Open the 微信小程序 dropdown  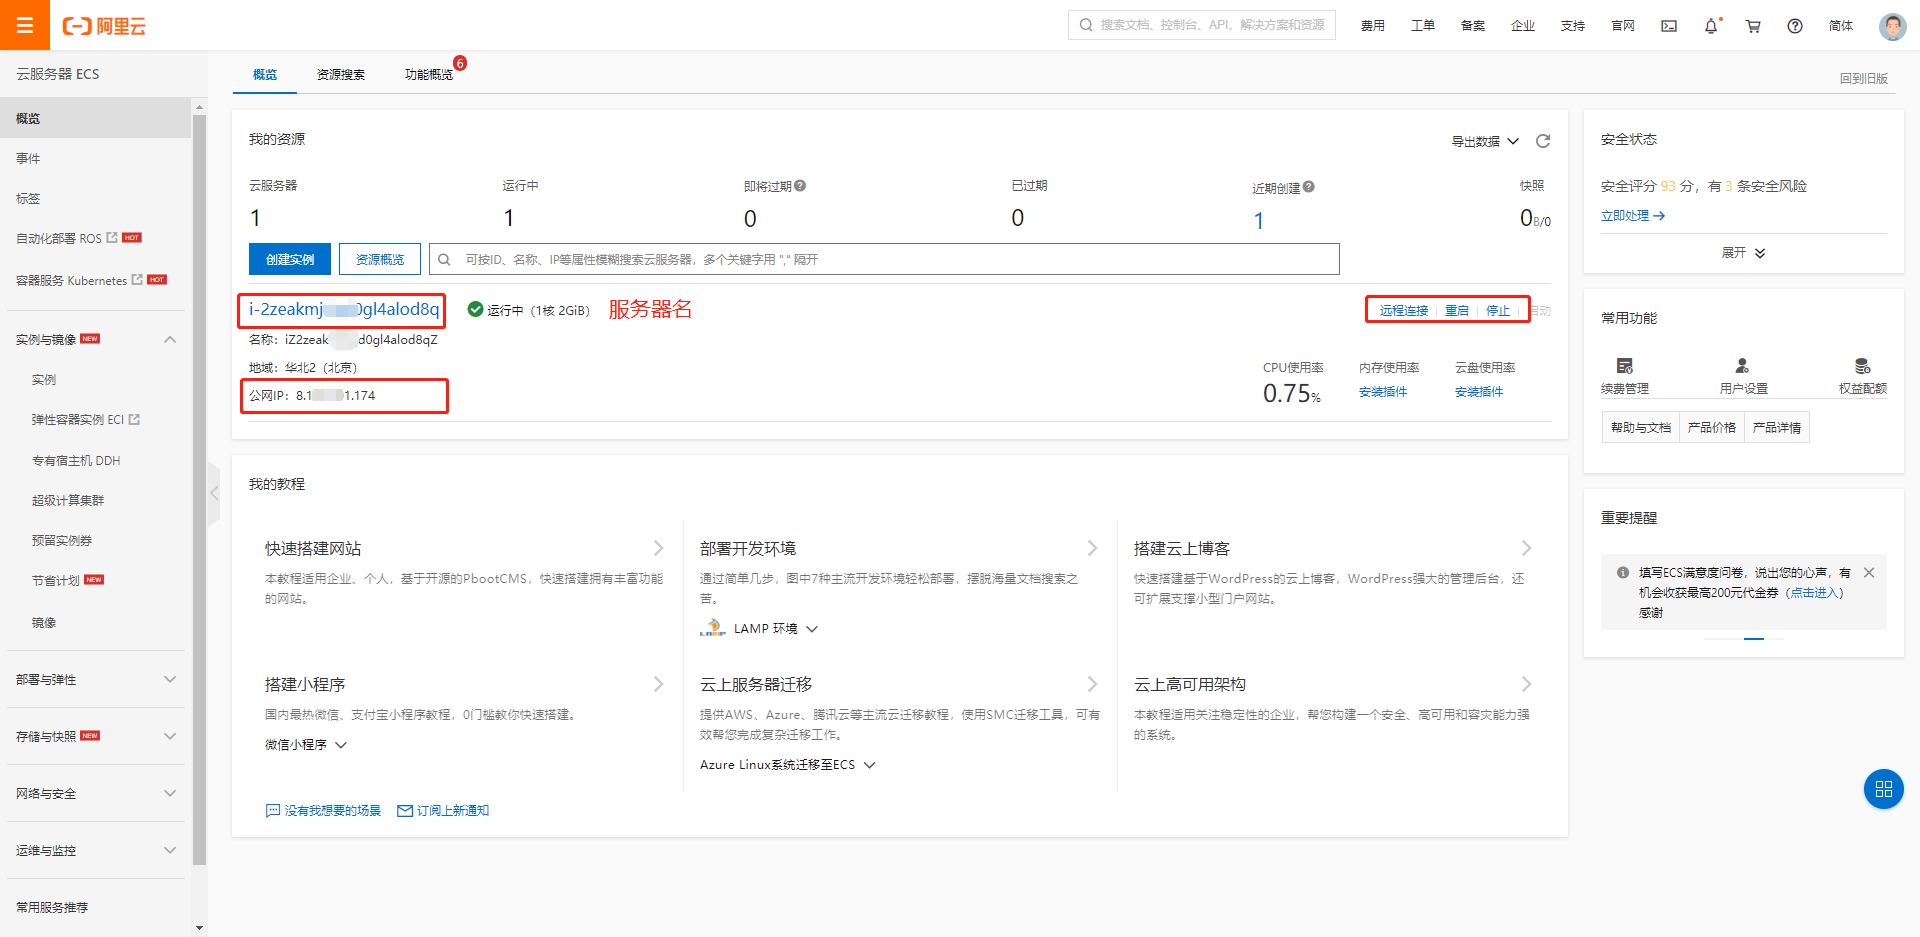[306, 745]
